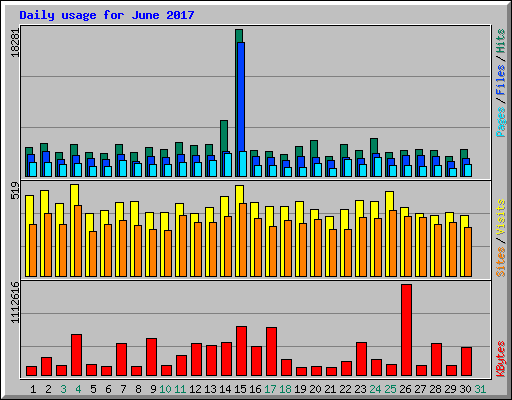Select the orange Sites bar for day 15

243,240
